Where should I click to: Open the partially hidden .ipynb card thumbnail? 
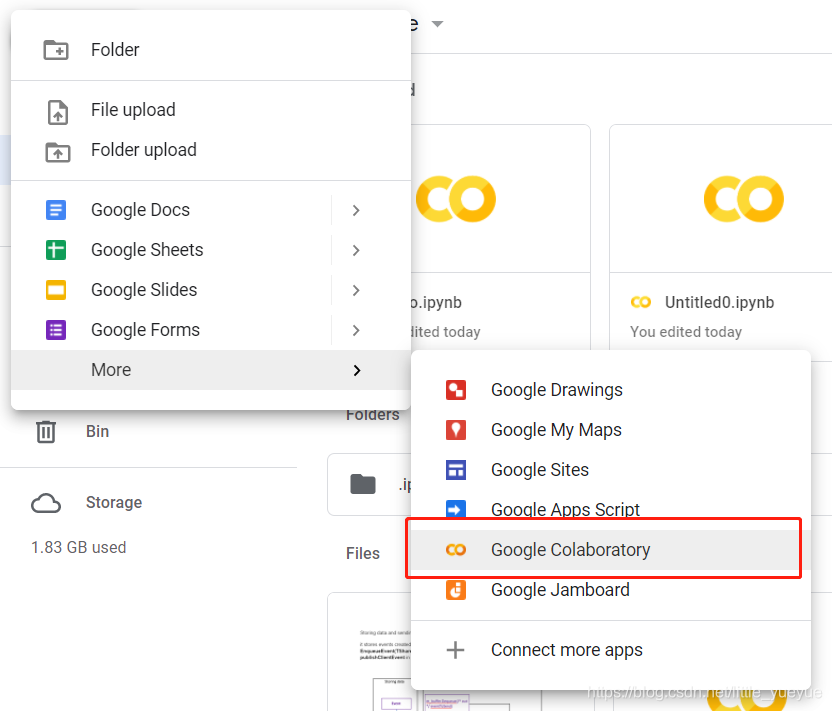(500, 199)
